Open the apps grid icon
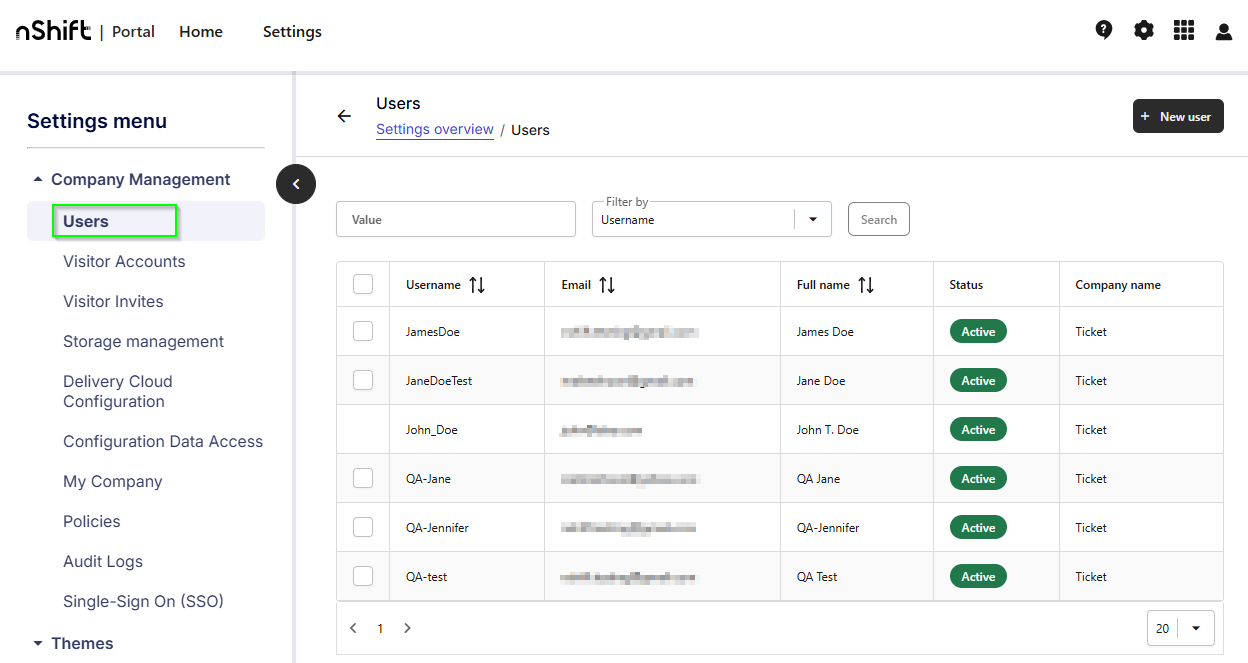Viewport: 1248px width, 663px height. (1183, 30)
